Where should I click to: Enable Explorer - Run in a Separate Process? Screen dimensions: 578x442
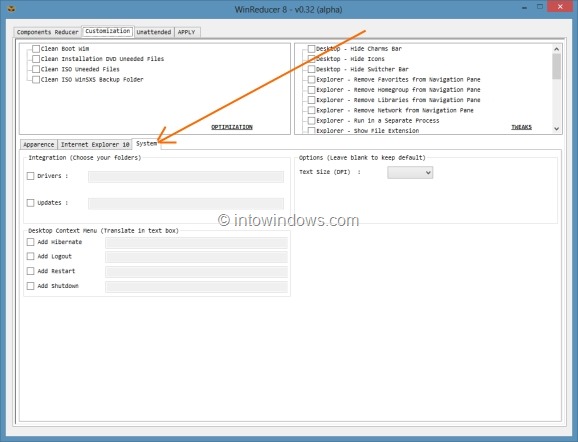311,121
